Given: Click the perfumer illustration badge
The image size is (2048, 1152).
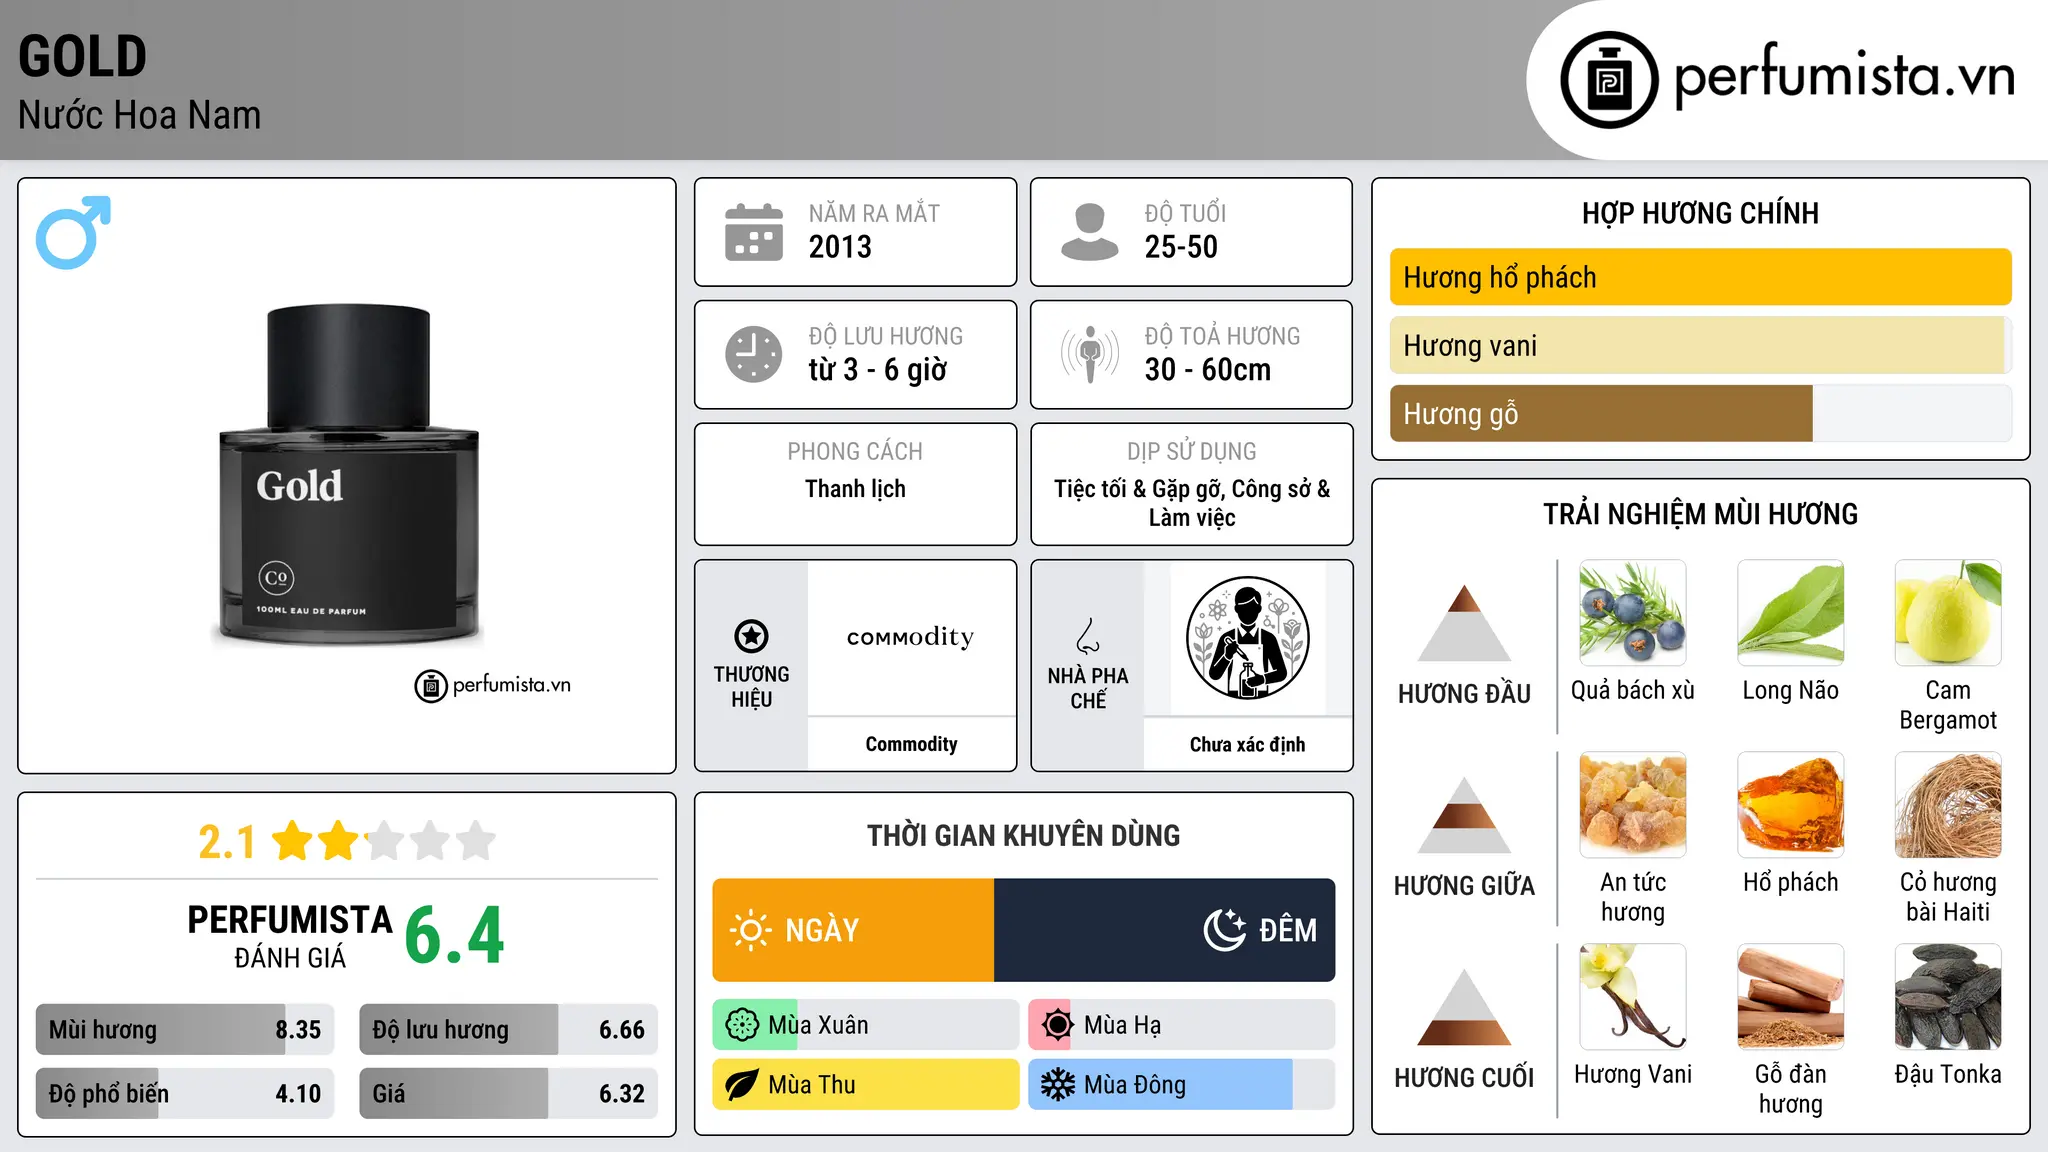Looking at the screenshot, I should (x=1247, y=638).
